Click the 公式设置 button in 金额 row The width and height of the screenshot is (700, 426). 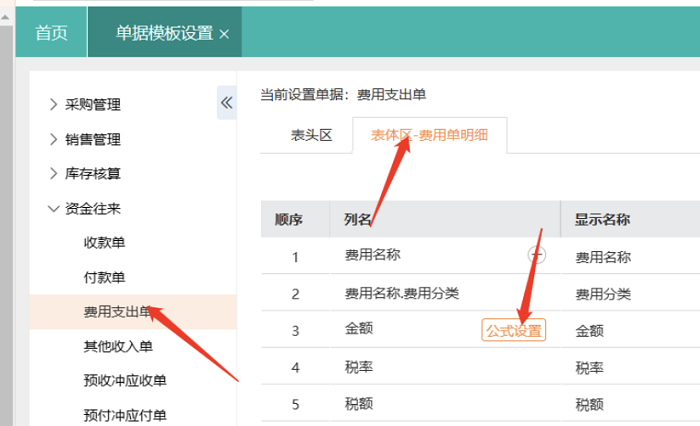coord(513,330)
